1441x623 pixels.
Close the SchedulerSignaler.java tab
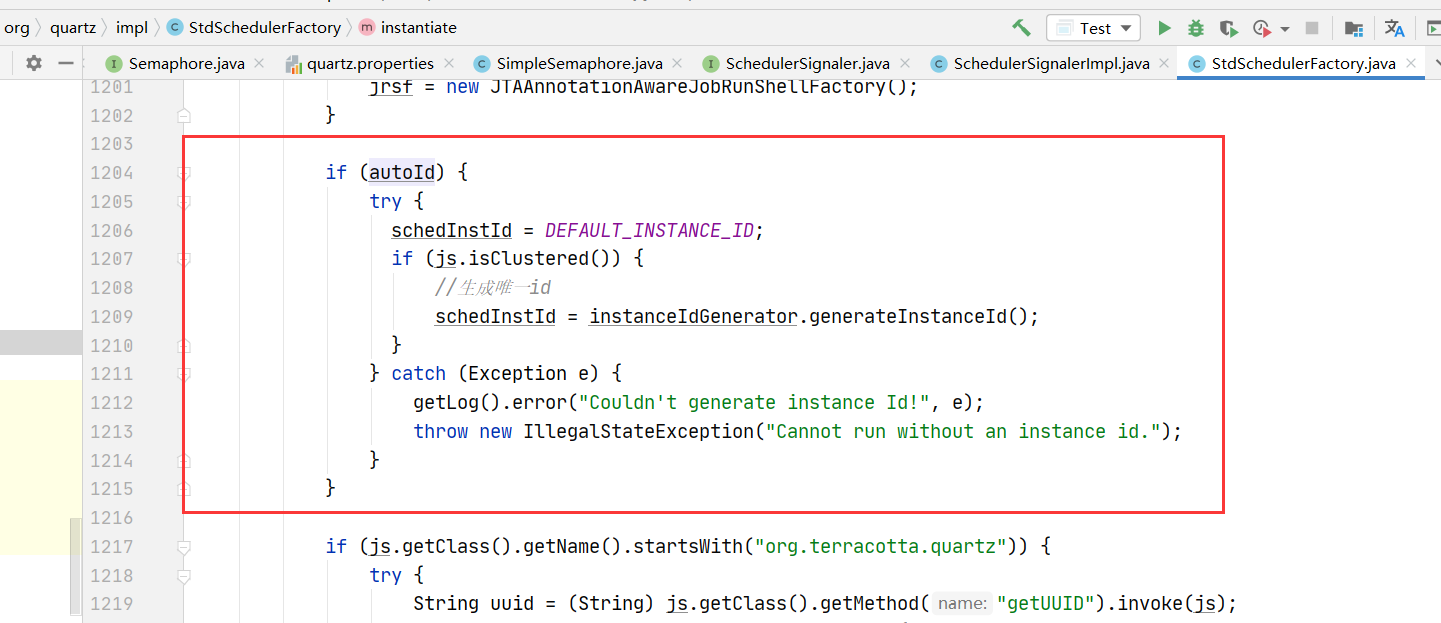point(905,64)
